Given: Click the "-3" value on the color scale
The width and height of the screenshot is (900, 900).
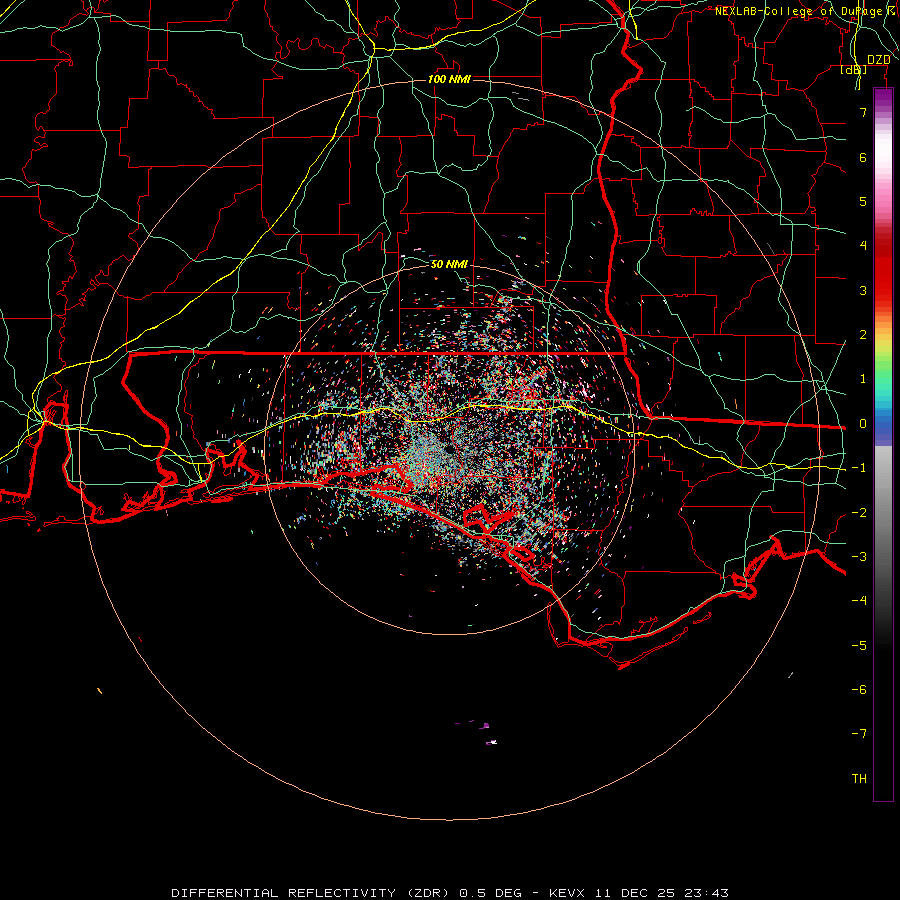Looking at the screenshot, I should pos(859,557).
